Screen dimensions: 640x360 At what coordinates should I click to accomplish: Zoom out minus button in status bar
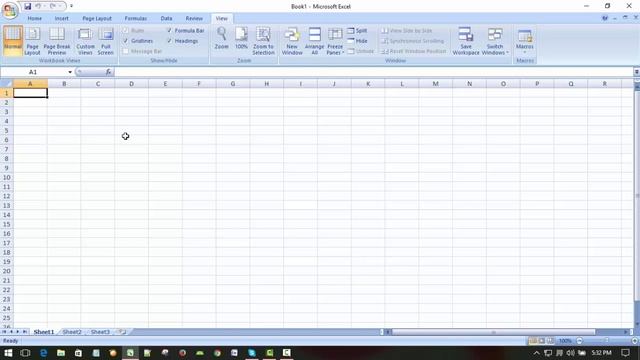(579, 341)
